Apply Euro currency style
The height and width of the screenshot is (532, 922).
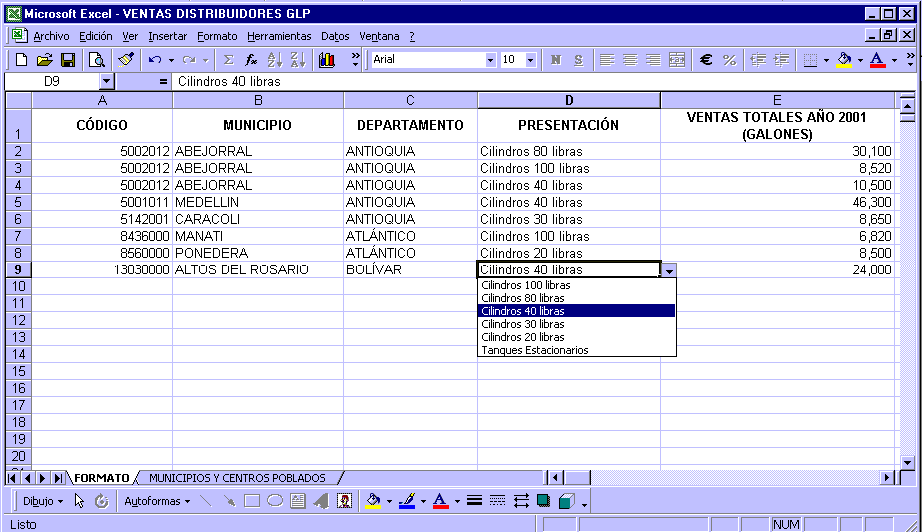coord(705,60)
